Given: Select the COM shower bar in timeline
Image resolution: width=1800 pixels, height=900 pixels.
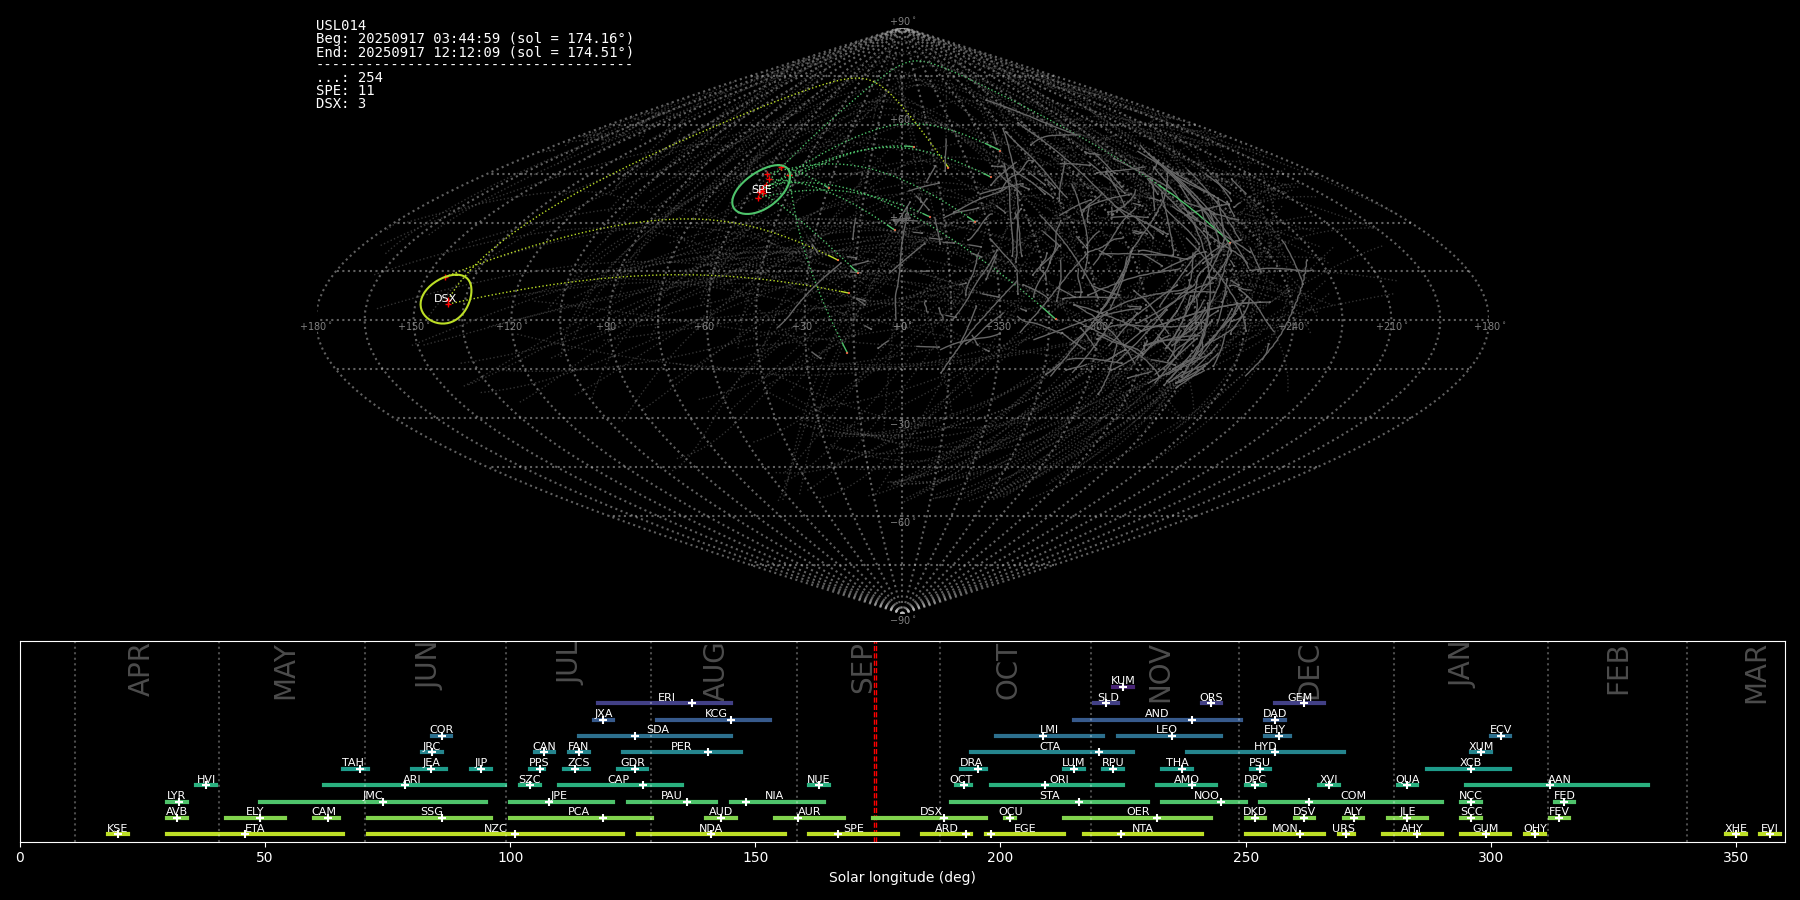Looking at the screenshot, I should (x=1351, y=801).
